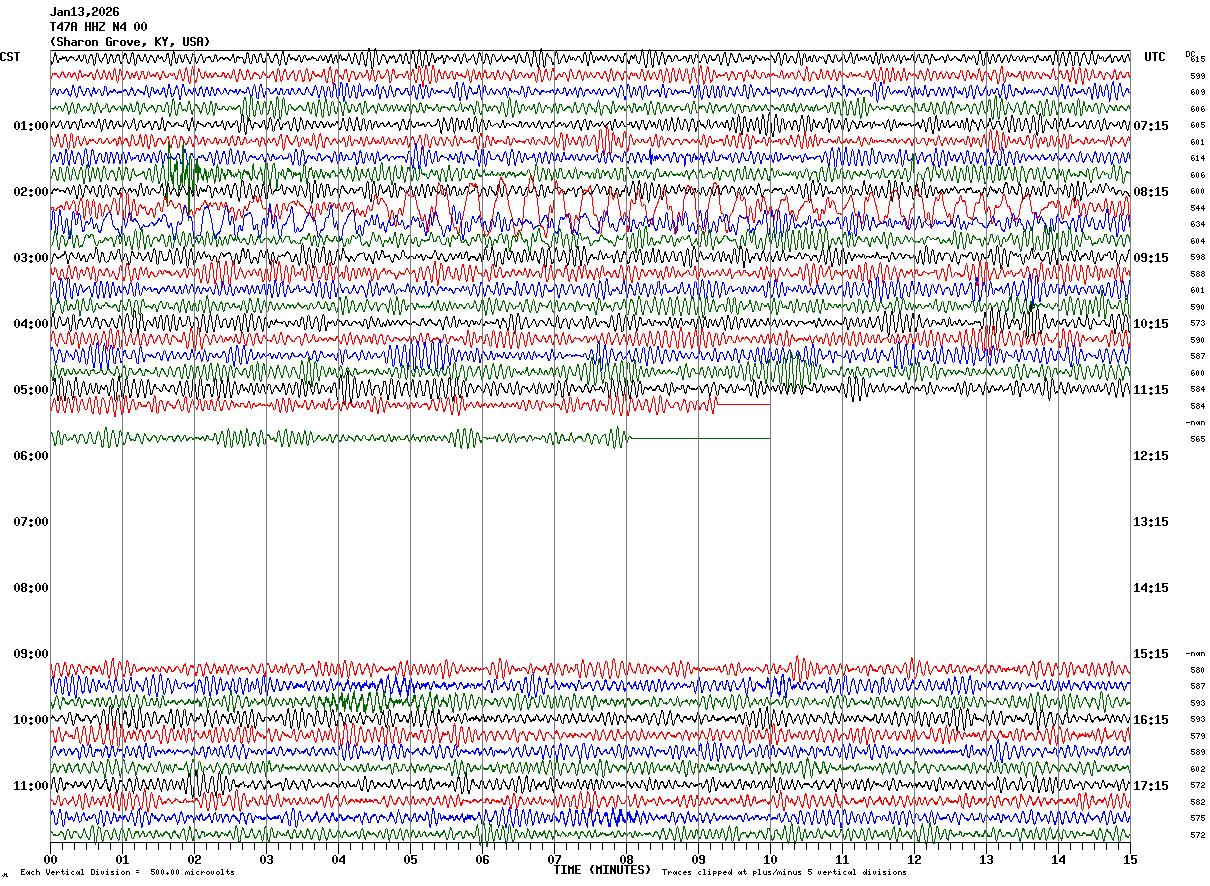Viewport: 1210px width, 886px height.
Task: Click the 07:15 UTC time label
Action: pos(1151,126)
